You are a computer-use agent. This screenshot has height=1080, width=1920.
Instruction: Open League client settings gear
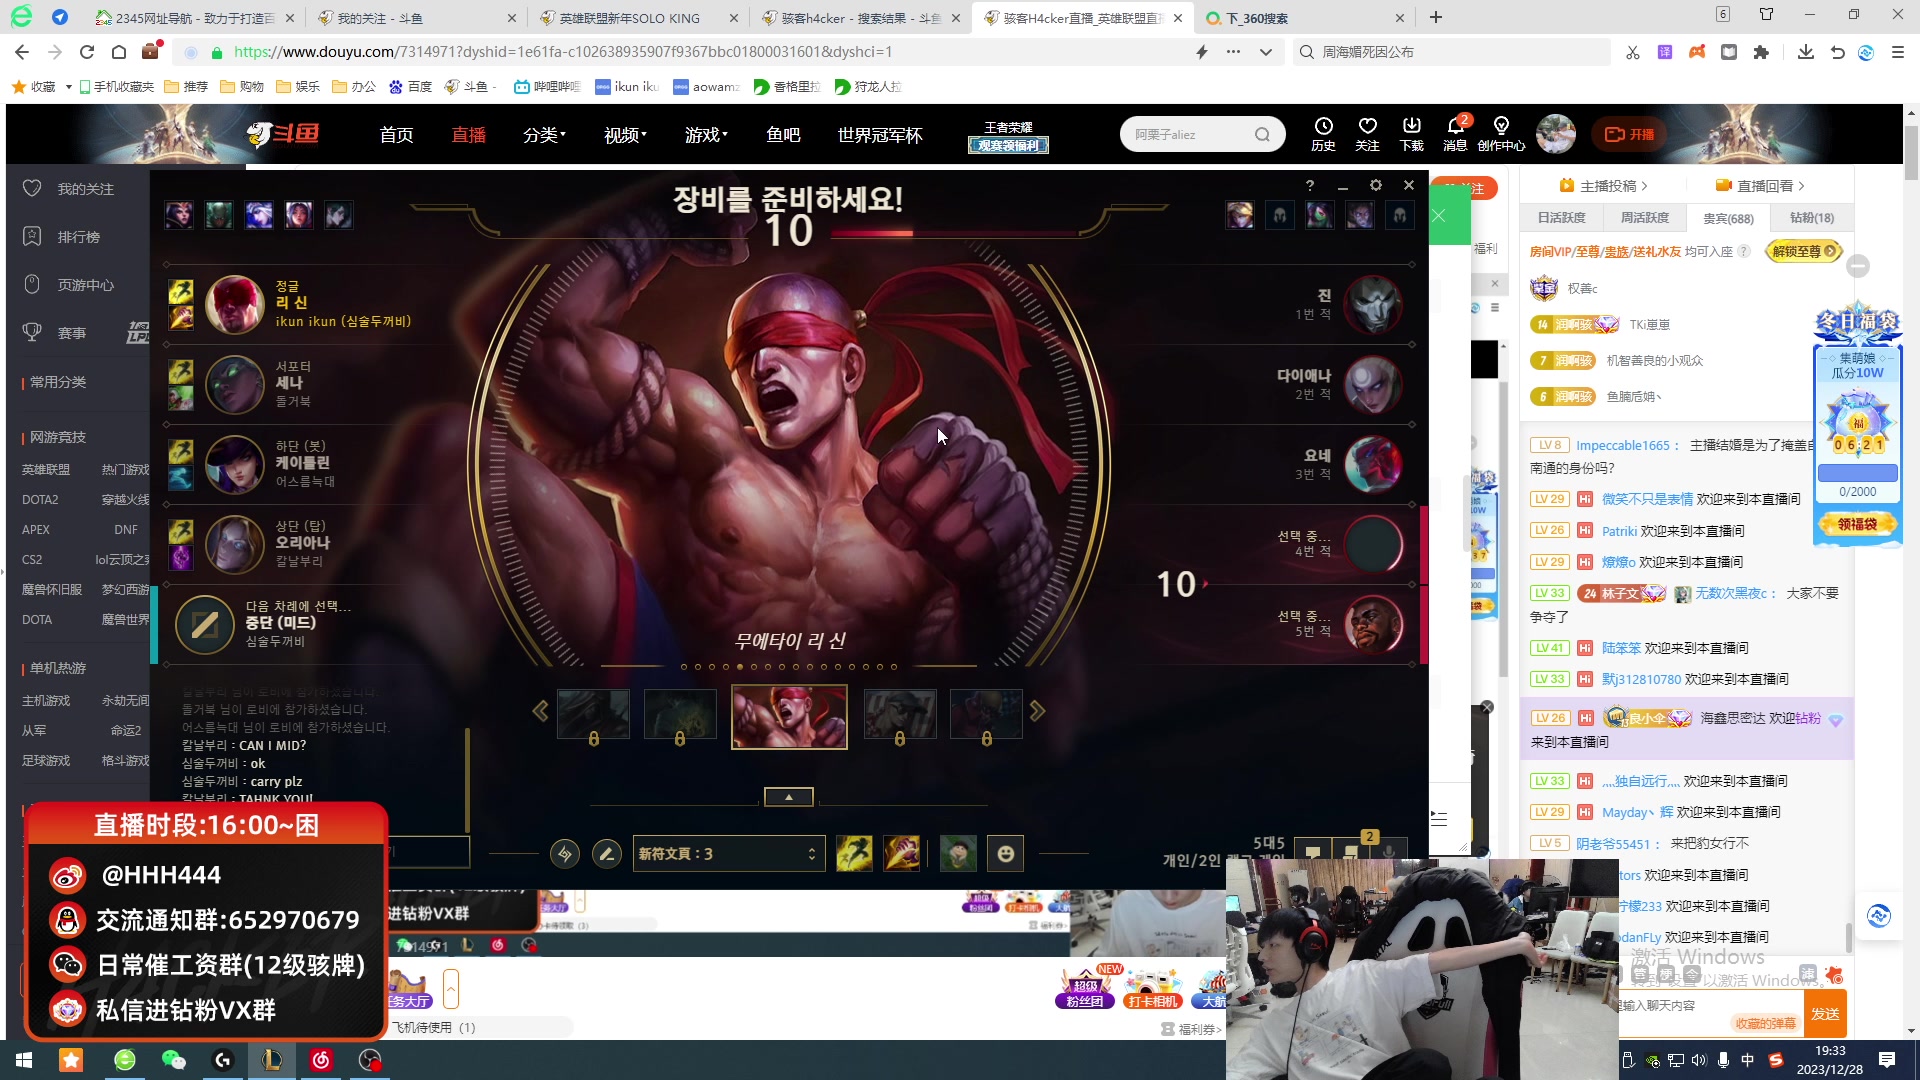click(1376, 186)
